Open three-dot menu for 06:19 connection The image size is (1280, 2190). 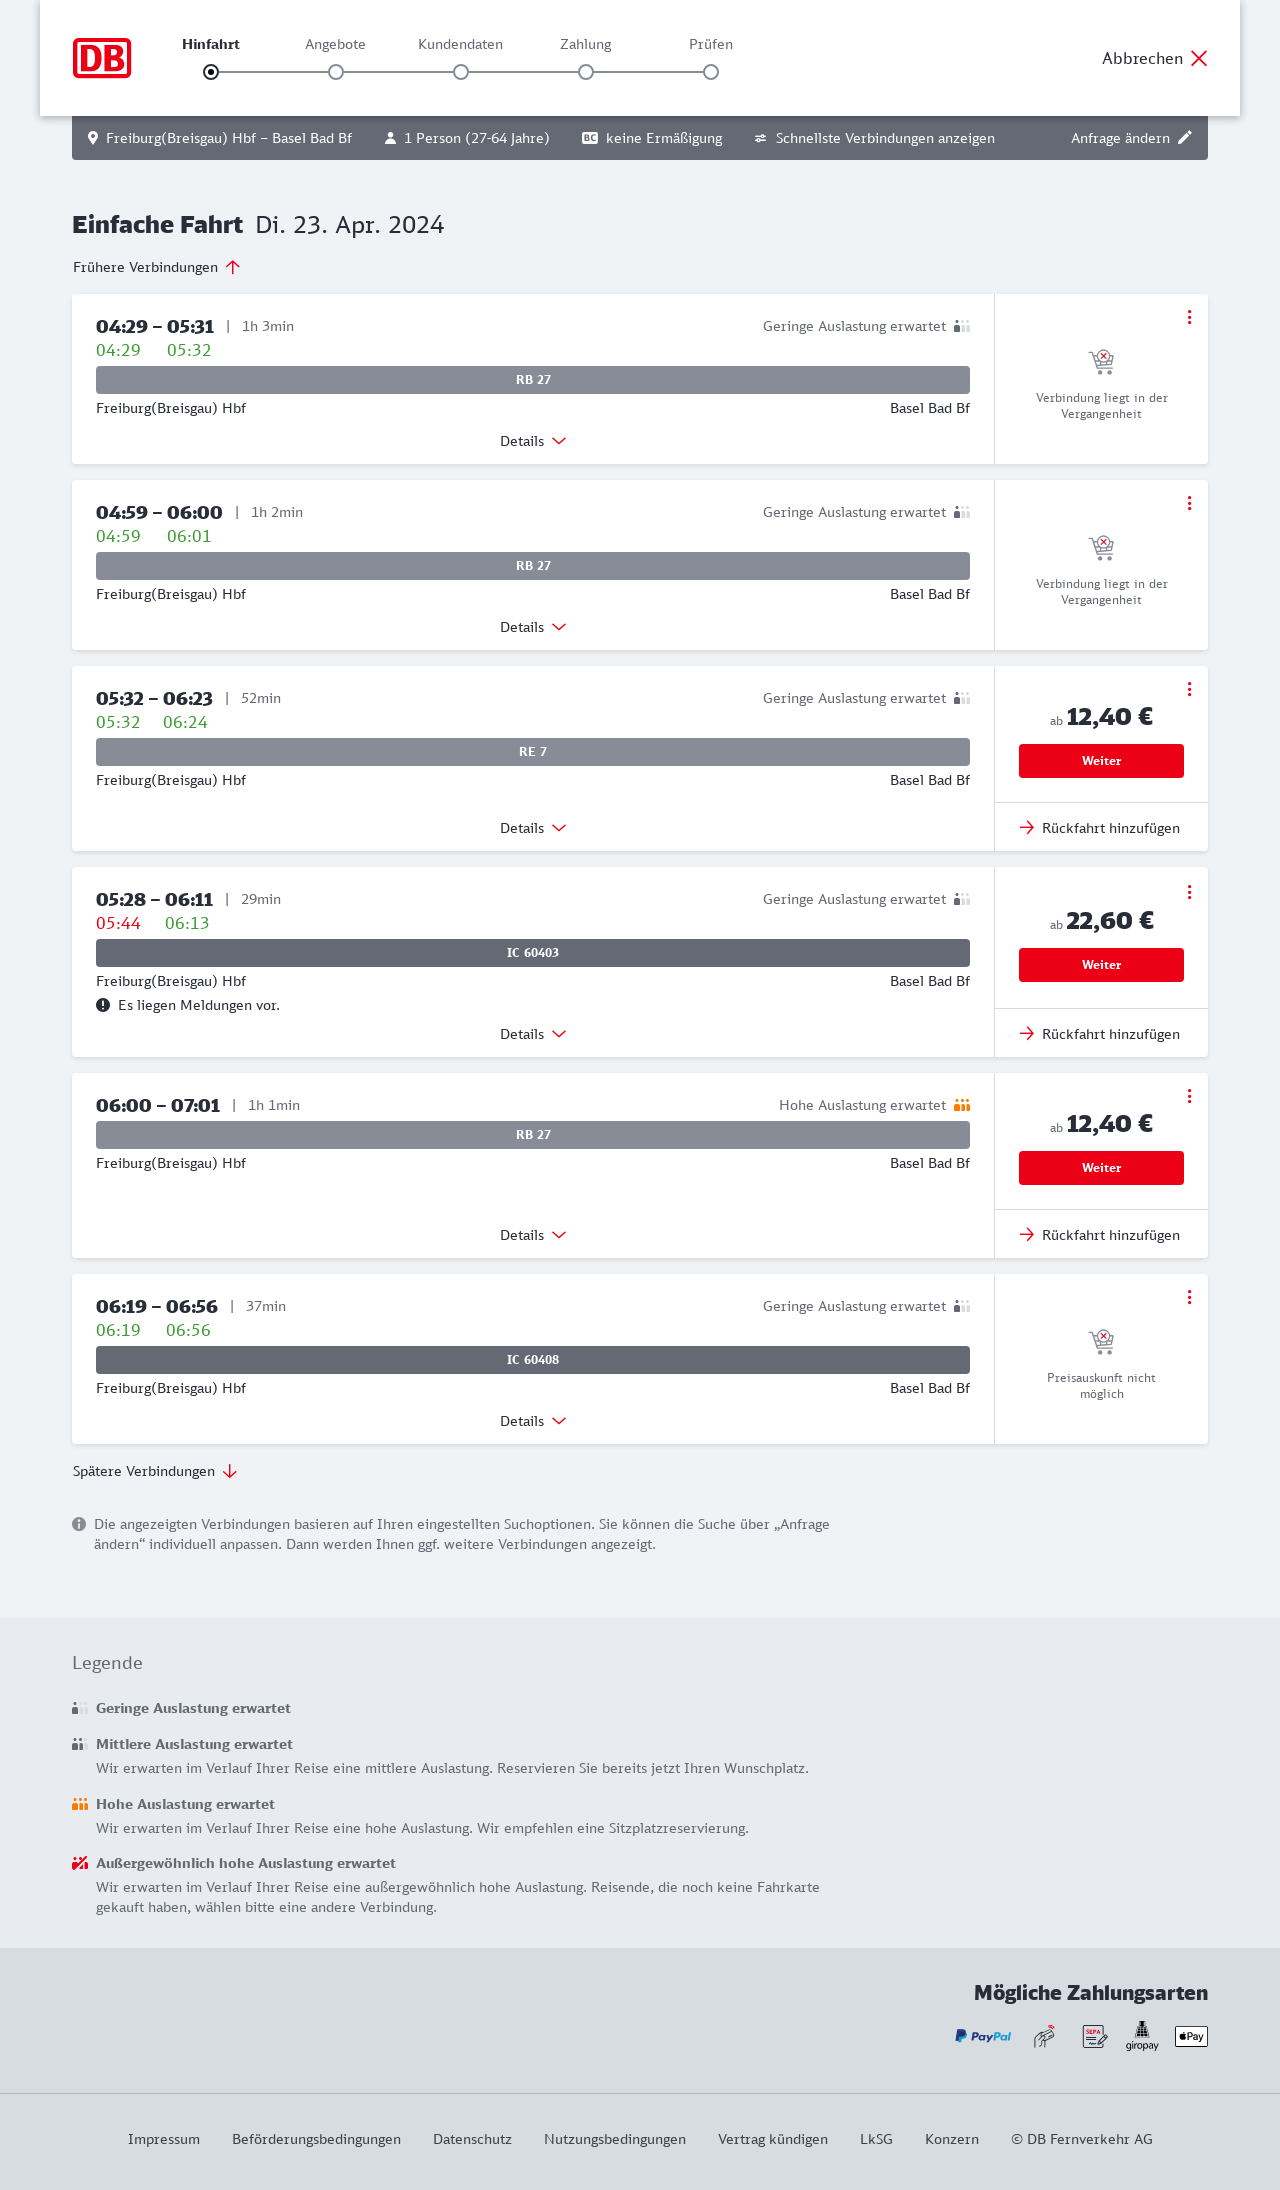[x=1189, y=1297]
